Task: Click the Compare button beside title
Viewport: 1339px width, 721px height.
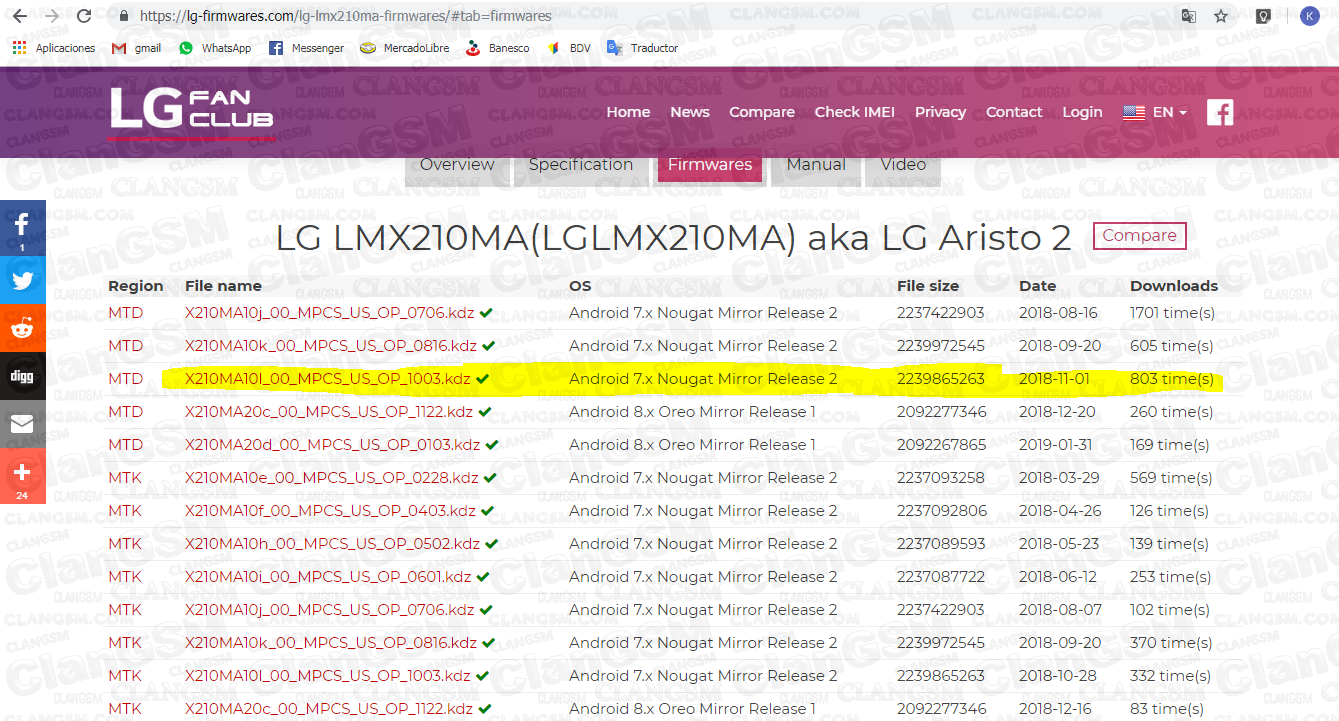Action: tap(1140, 236)
